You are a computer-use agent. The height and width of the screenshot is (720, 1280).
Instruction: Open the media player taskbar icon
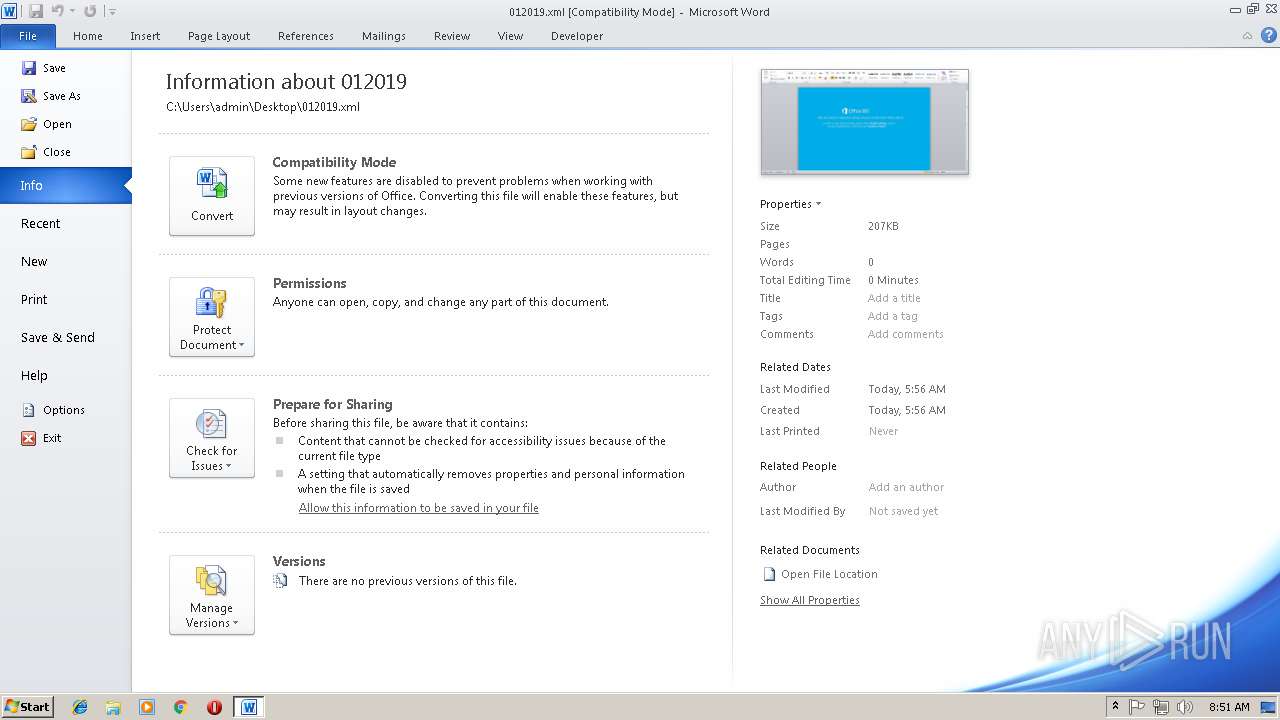147,707
